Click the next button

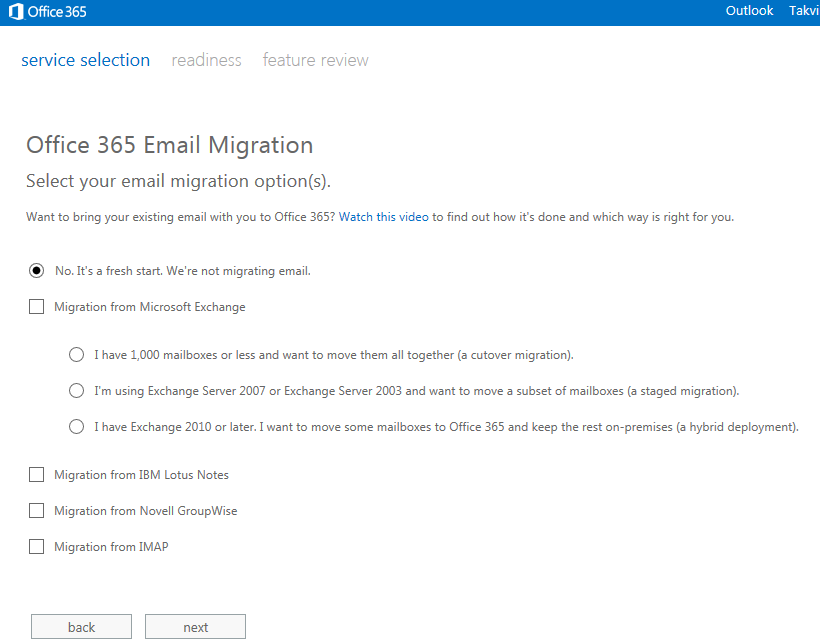195,627
